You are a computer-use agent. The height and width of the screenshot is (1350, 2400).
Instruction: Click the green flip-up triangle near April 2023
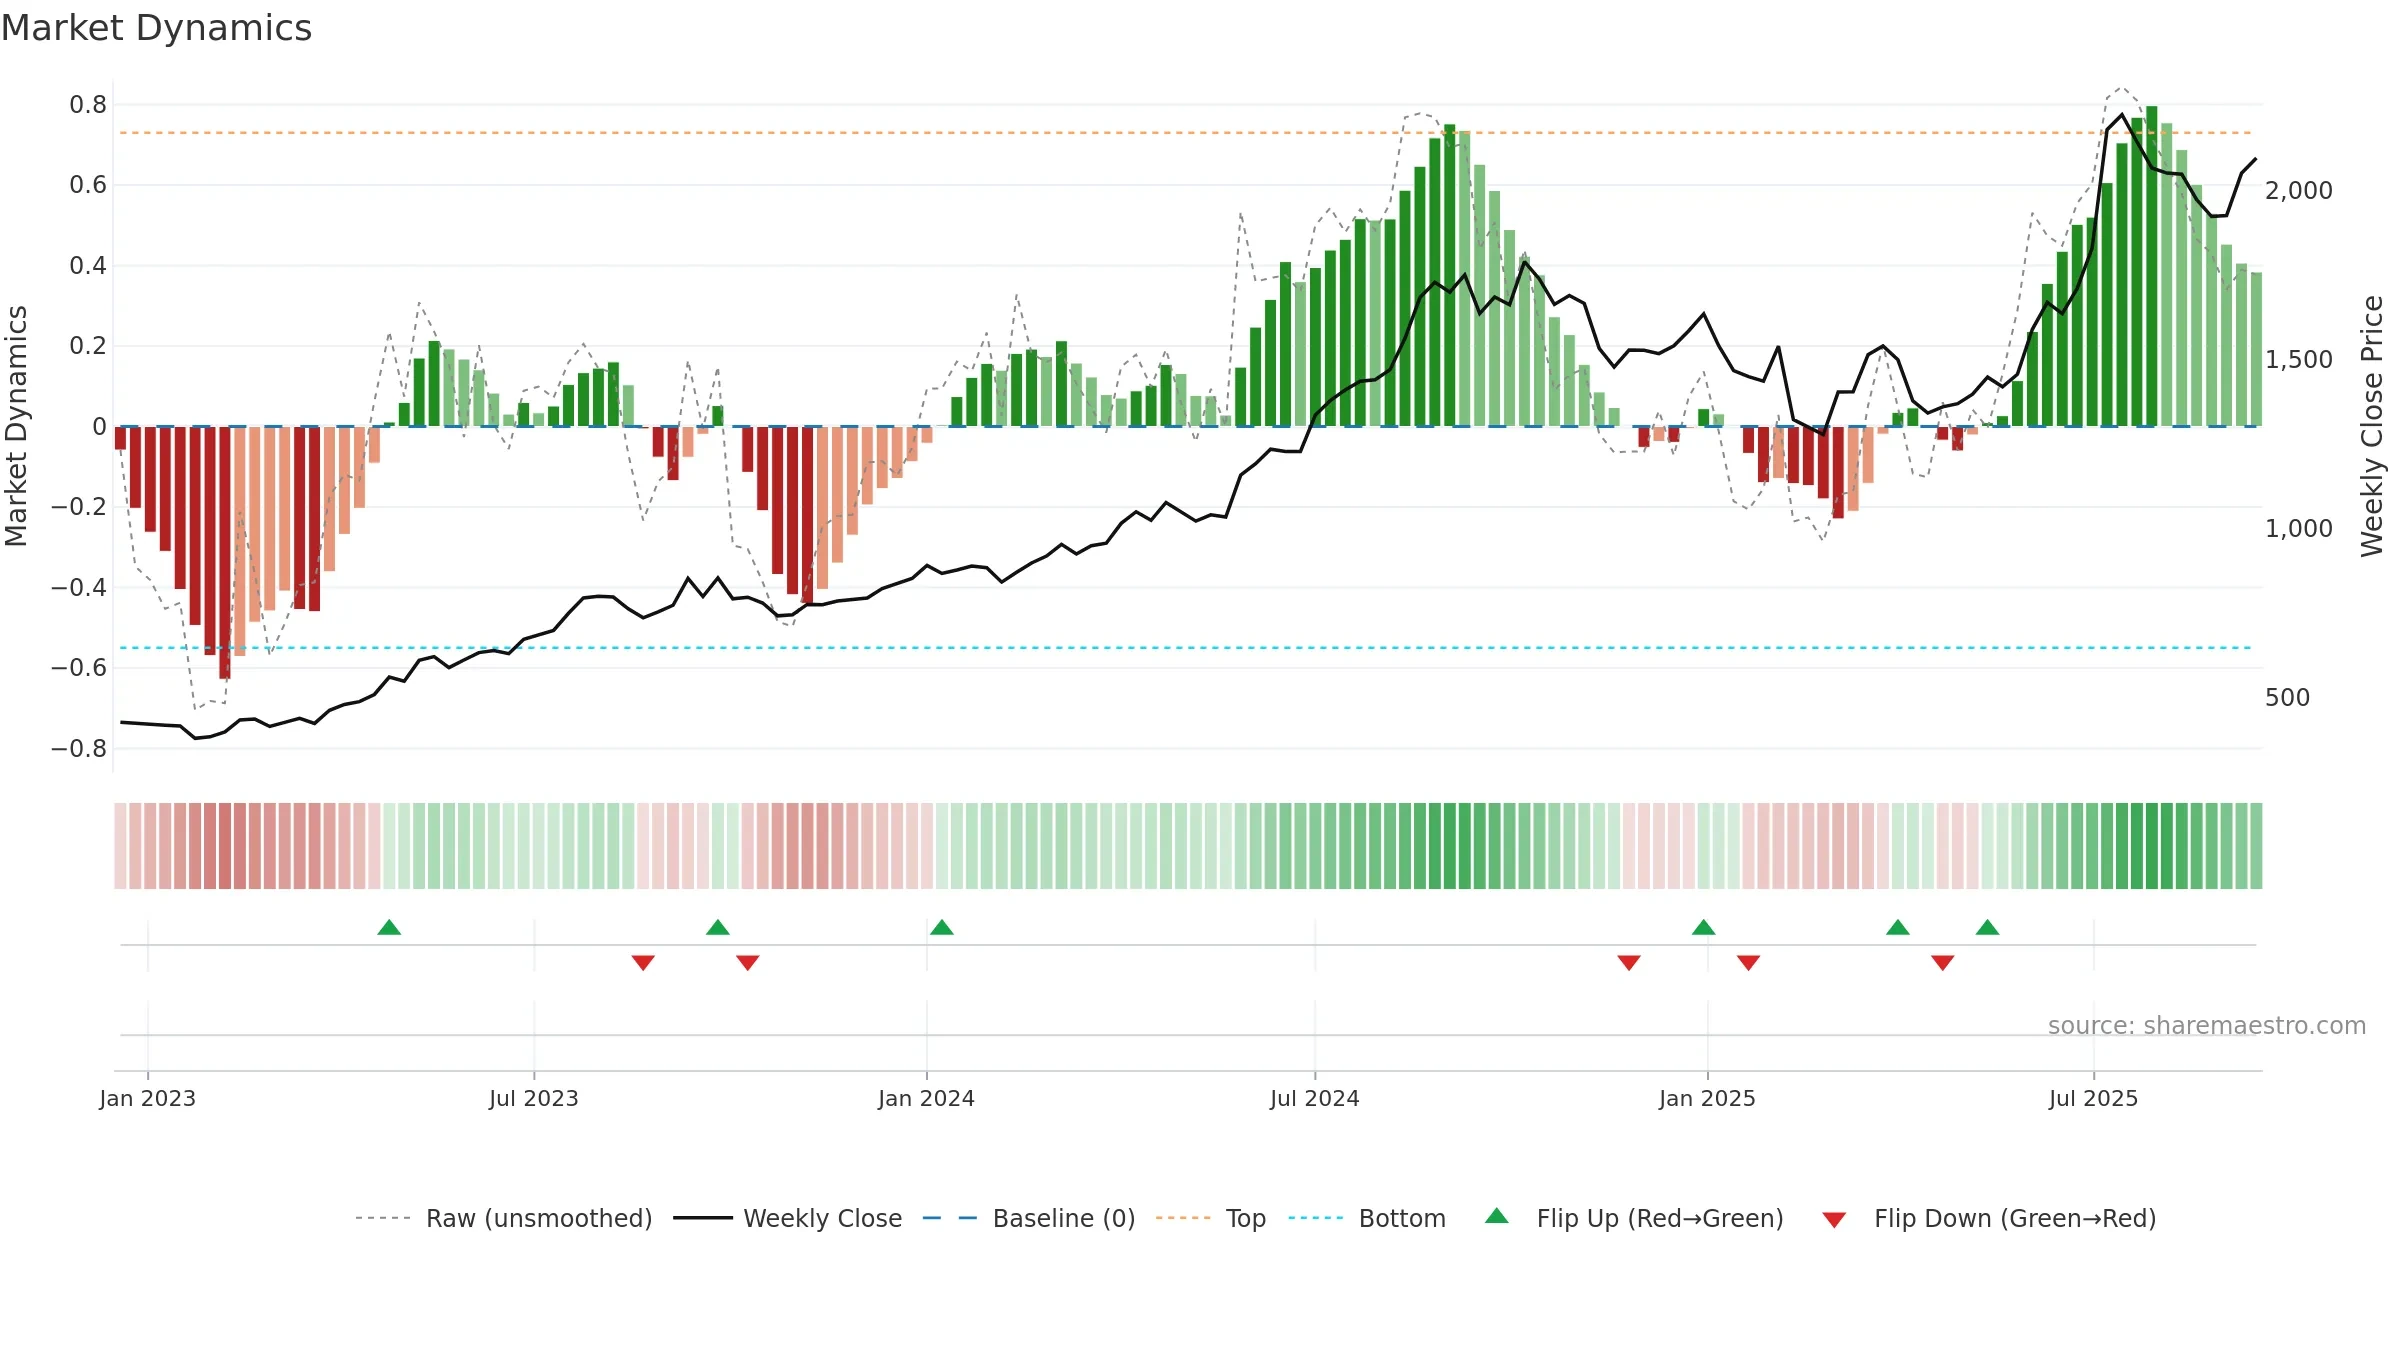[389, 927]
